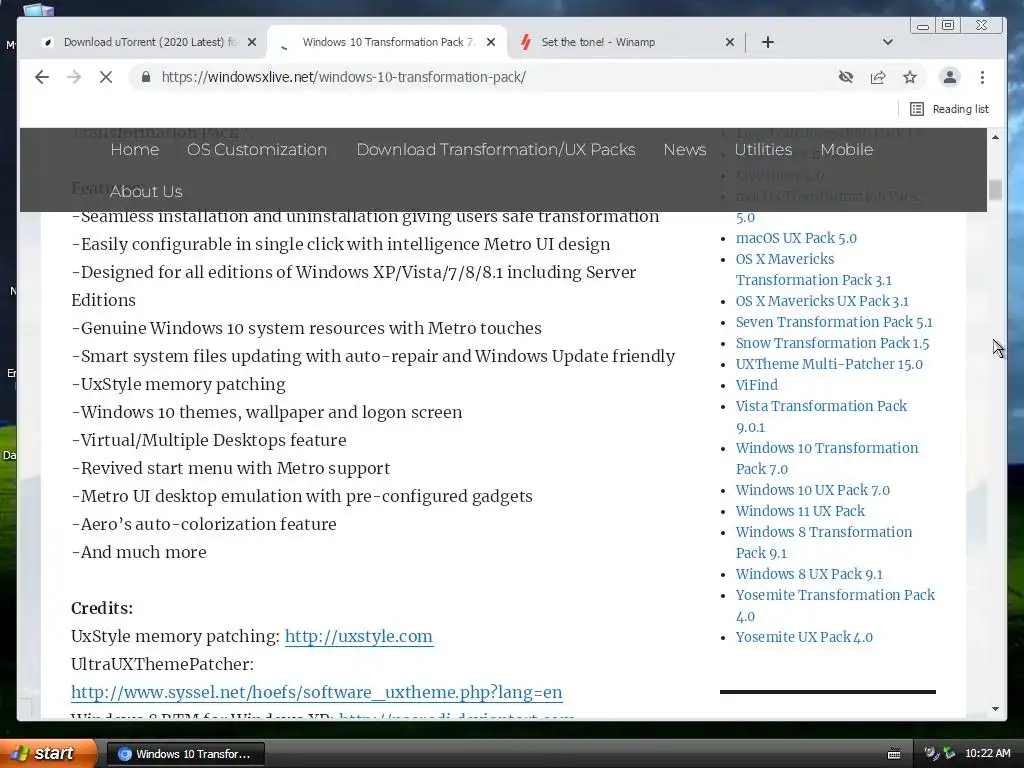Open a new browser tab

point(768,42)
